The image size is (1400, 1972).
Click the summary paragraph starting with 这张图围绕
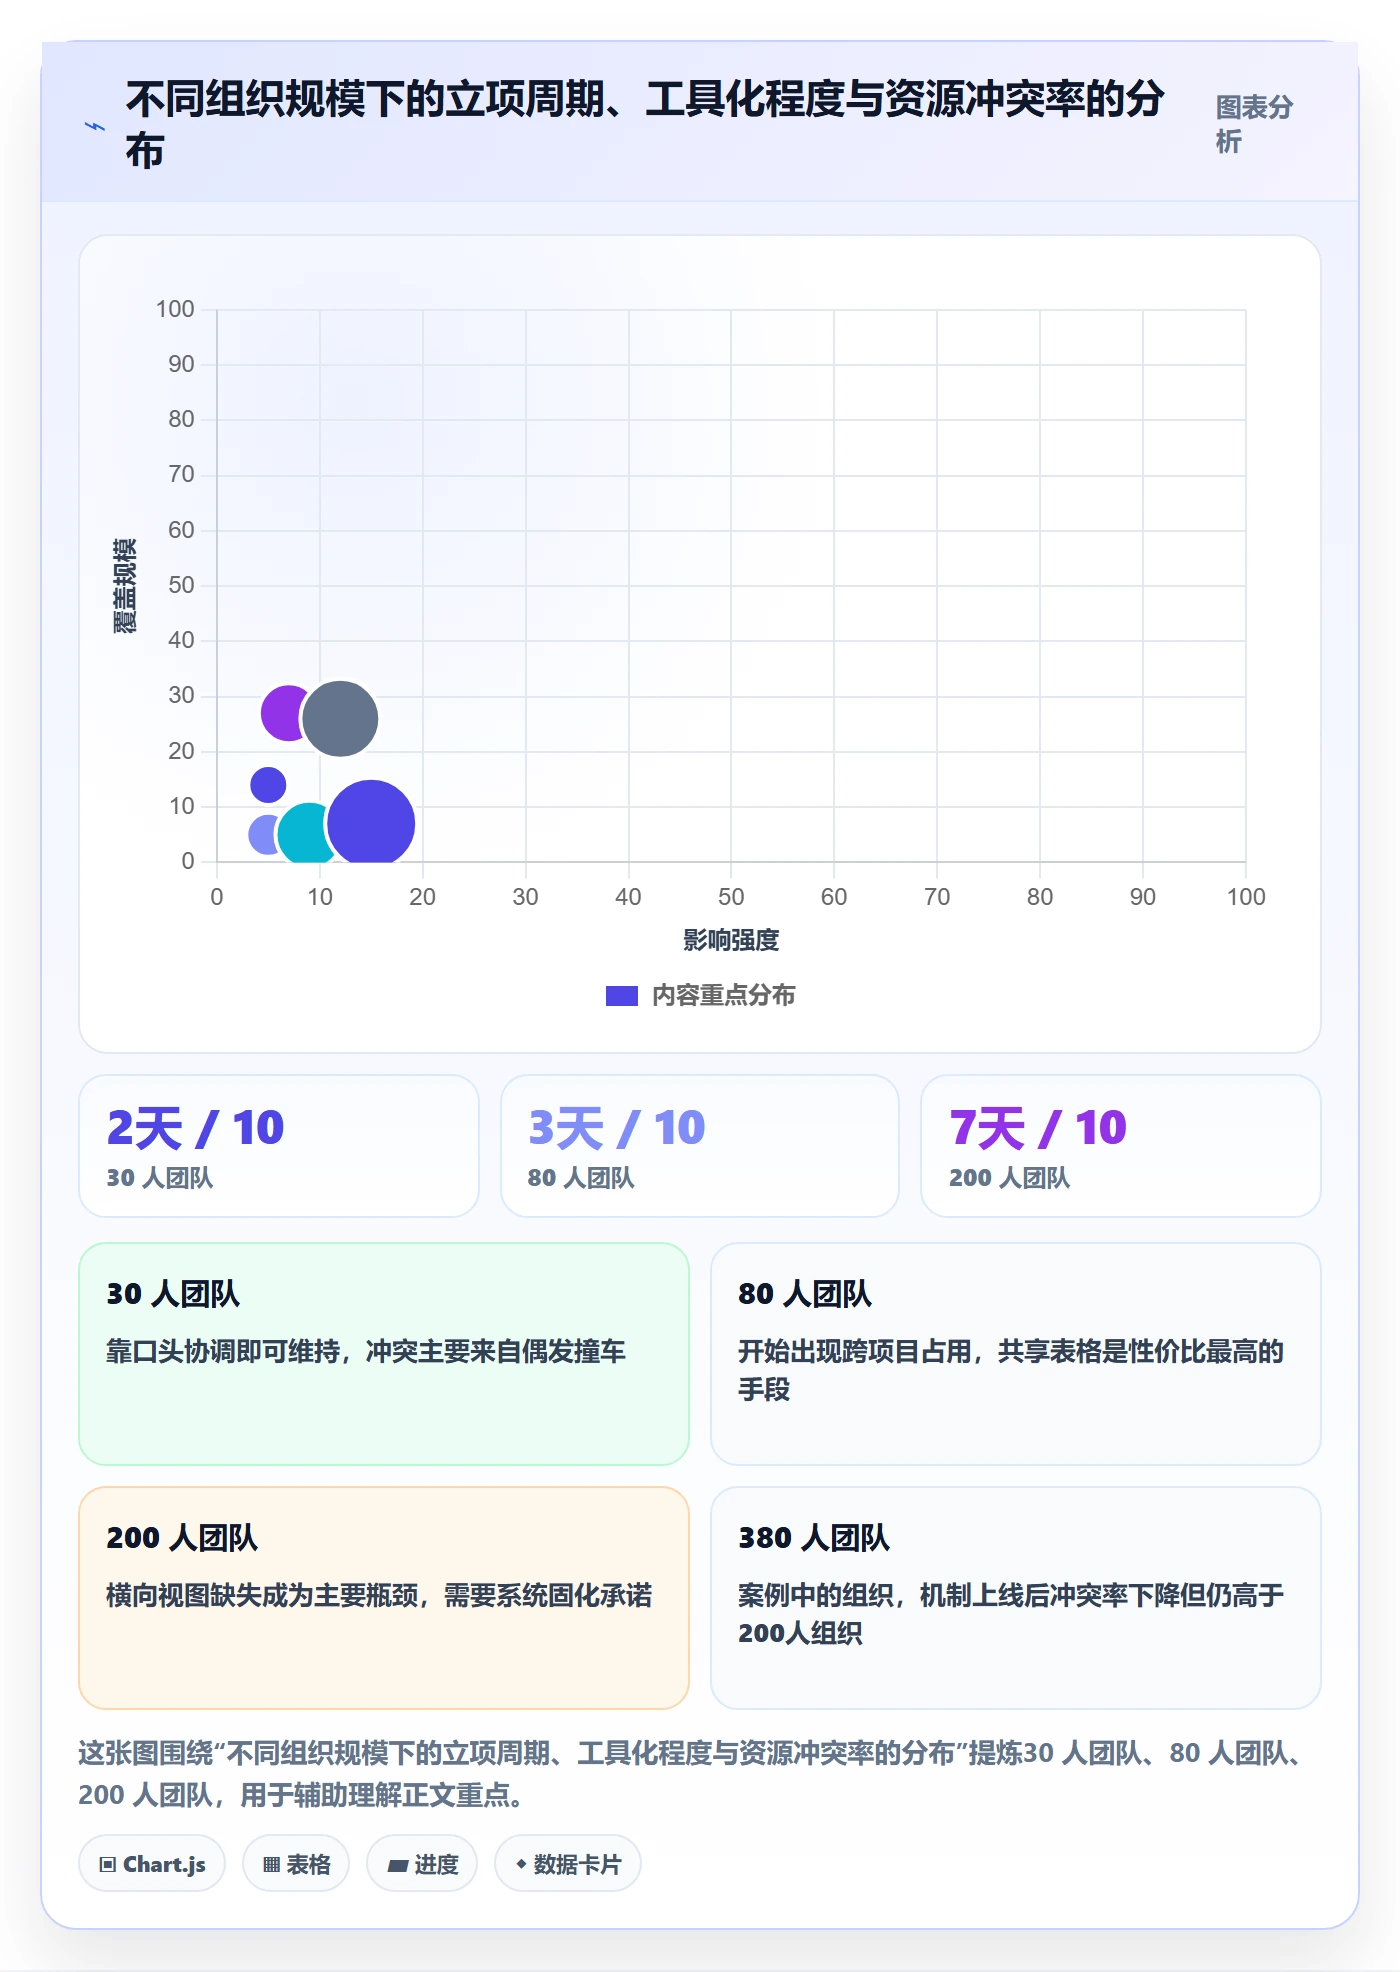pos(690,1774)
